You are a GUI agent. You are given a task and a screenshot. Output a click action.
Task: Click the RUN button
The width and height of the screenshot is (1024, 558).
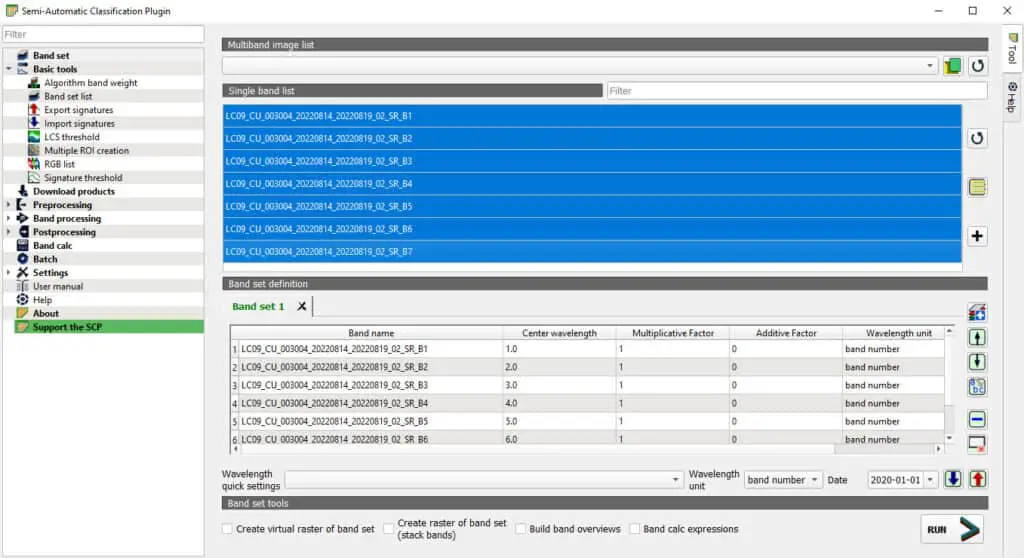tap(952, 529)
